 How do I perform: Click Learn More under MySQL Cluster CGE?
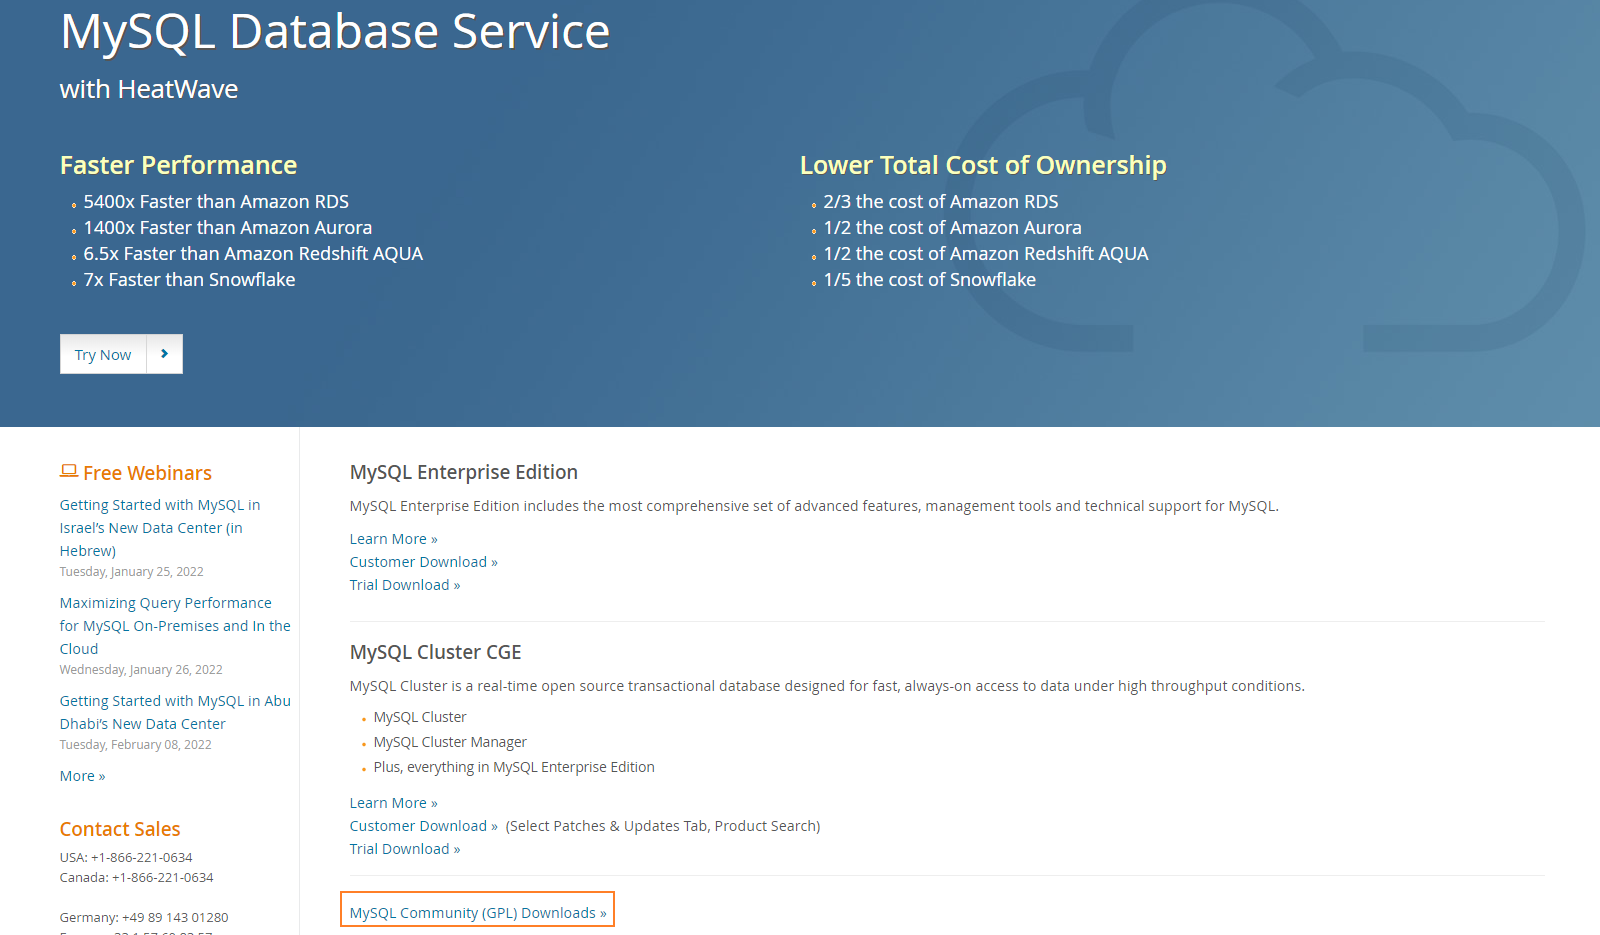click(x=393, y=803)
